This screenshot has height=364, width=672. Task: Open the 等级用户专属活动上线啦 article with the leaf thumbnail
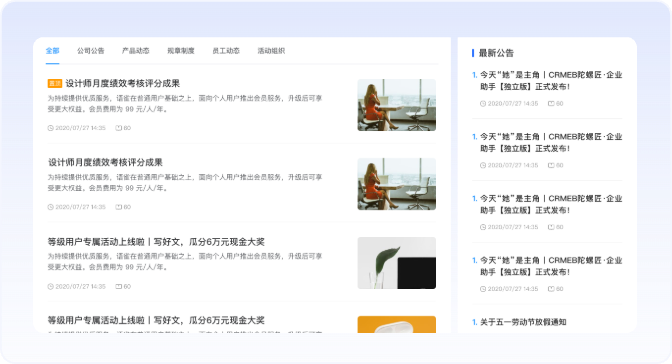coord(156,242)
